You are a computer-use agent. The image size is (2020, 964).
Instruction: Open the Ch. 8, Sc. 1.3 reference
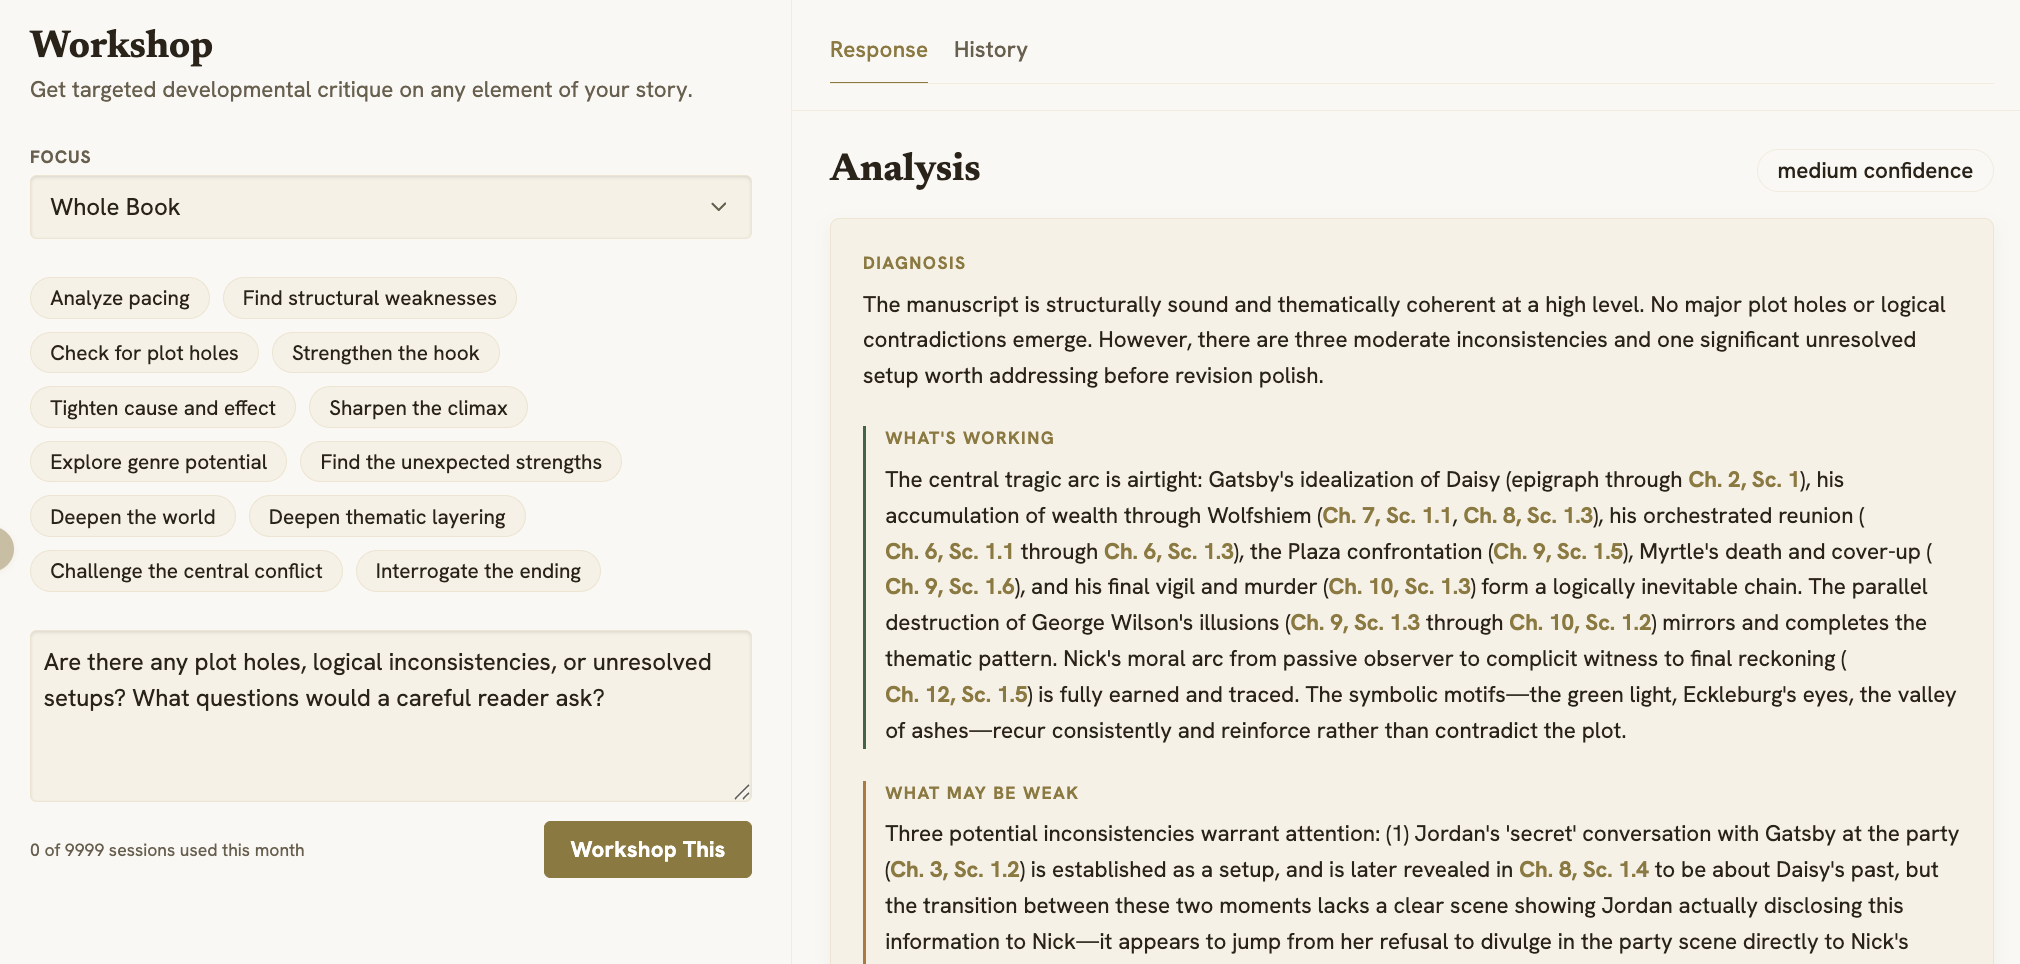pyautogui.click(x=1528, y=516)
